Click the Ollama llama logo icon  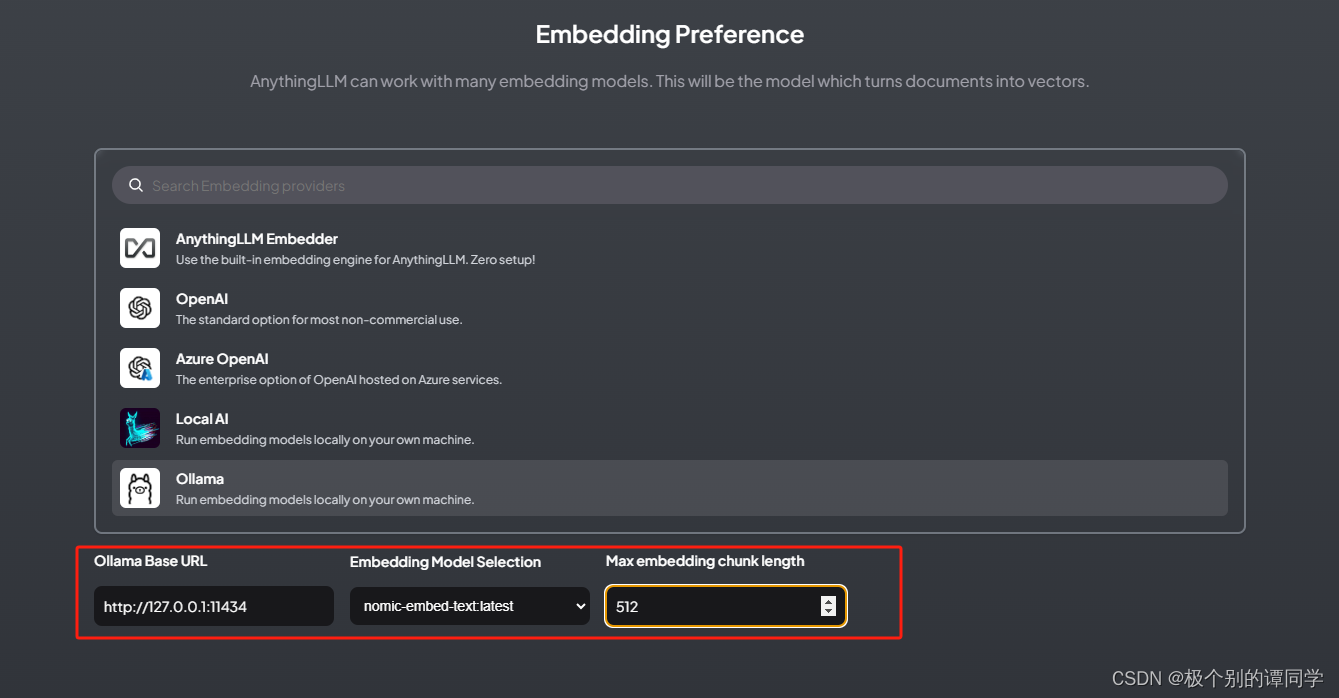[x=140, y=488]
